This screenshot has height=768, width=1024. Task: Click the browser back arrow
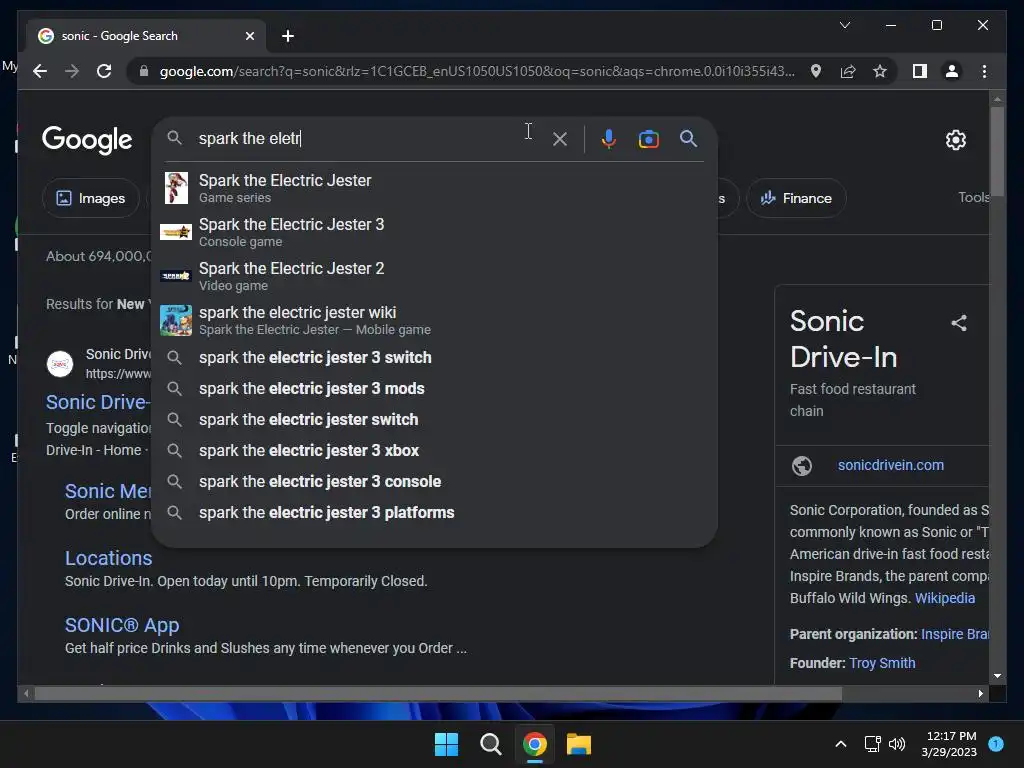(x=40, y=71)
